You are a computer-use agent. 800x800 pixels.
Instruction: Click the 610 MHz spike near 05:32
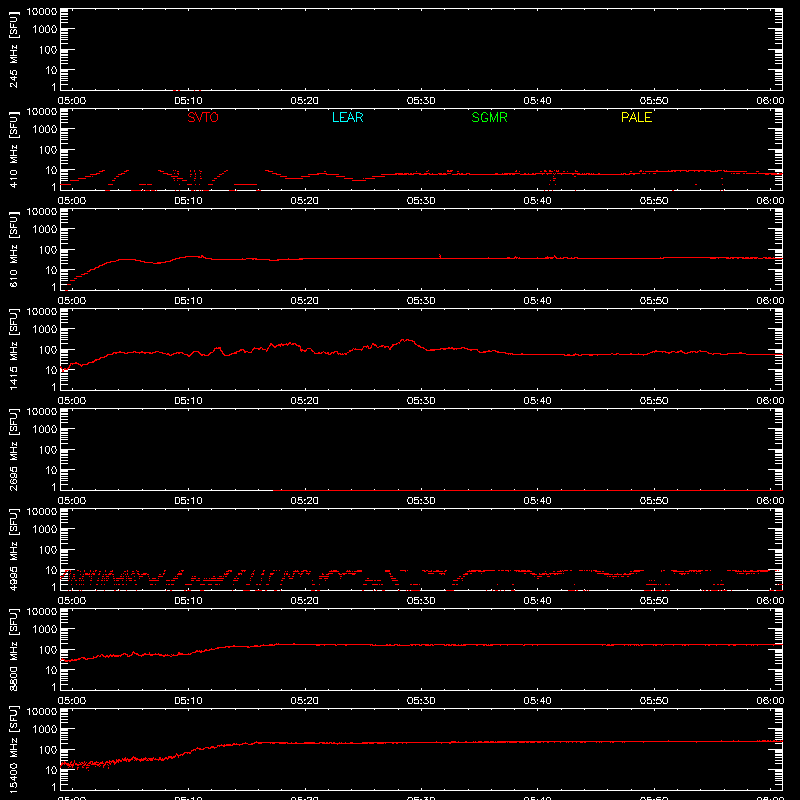pos(440,256)
